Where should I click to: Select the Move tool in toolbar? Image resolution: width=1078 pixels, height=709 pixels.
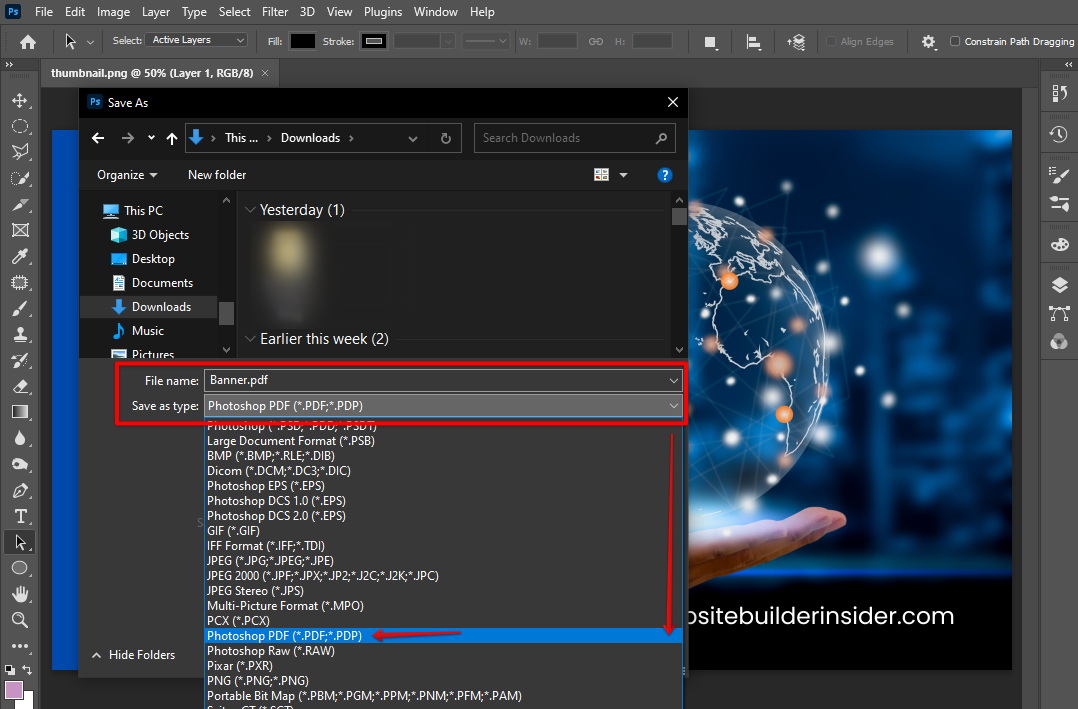point(19,101)
